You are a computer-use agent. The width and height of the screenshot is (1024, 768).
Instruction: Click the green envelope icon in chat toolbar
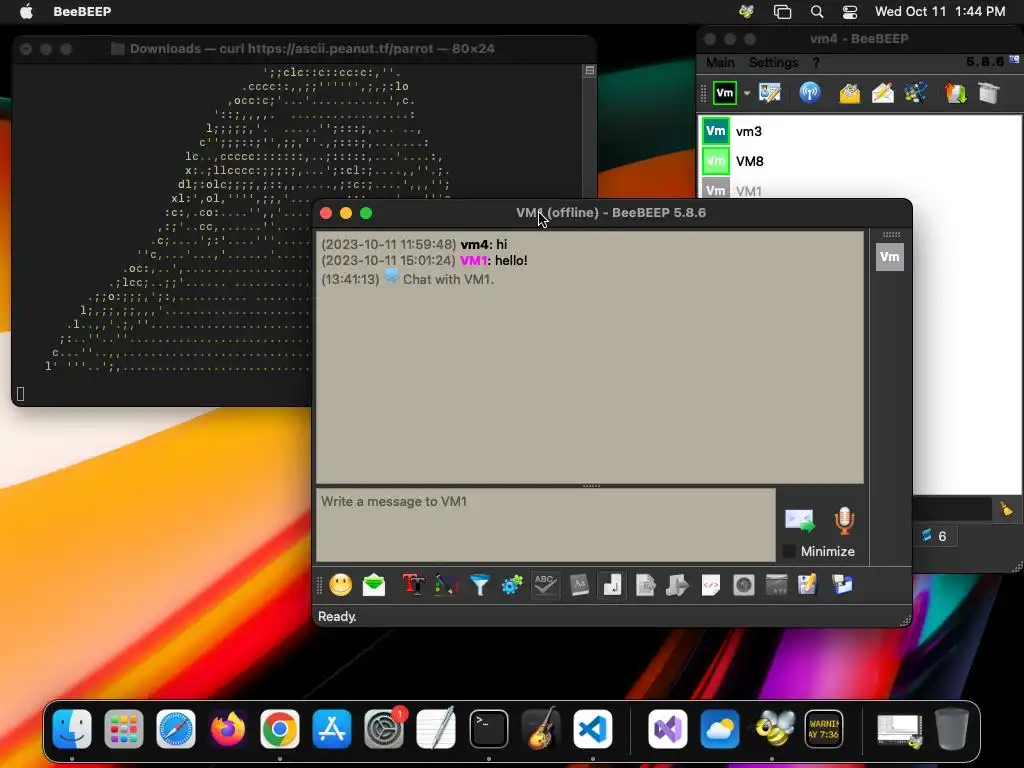(374, 585)
